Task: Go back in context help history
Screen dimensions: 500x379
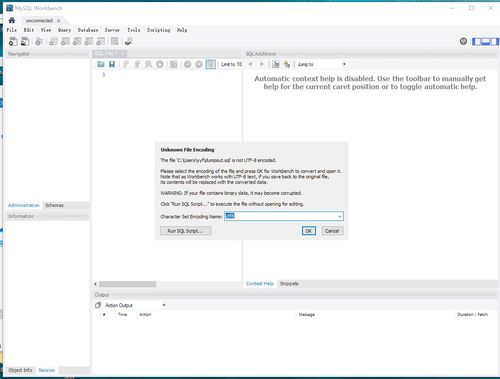Action: [251, 64]
